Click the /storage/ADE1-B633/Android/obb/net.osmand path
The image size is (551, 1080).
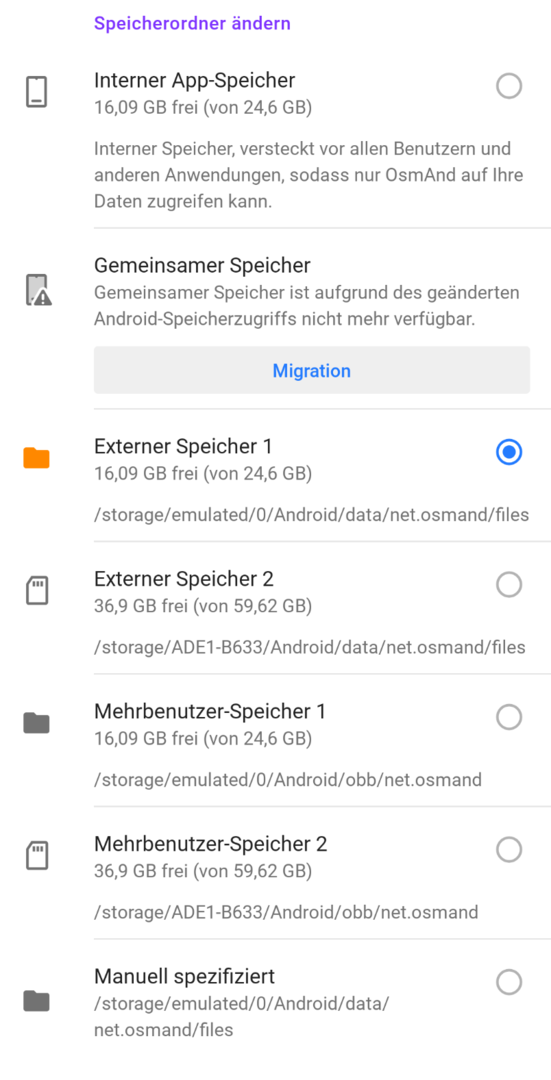pyautogui.click(x=287, y=913)
